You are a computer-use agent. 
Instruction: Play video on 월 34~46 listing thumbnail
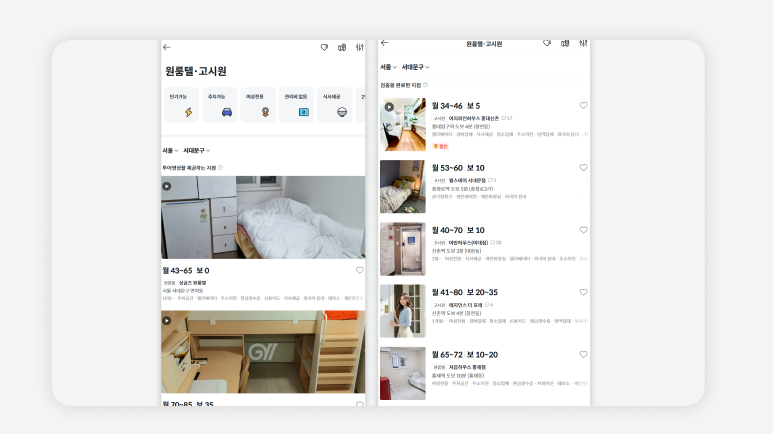[389, 107]
